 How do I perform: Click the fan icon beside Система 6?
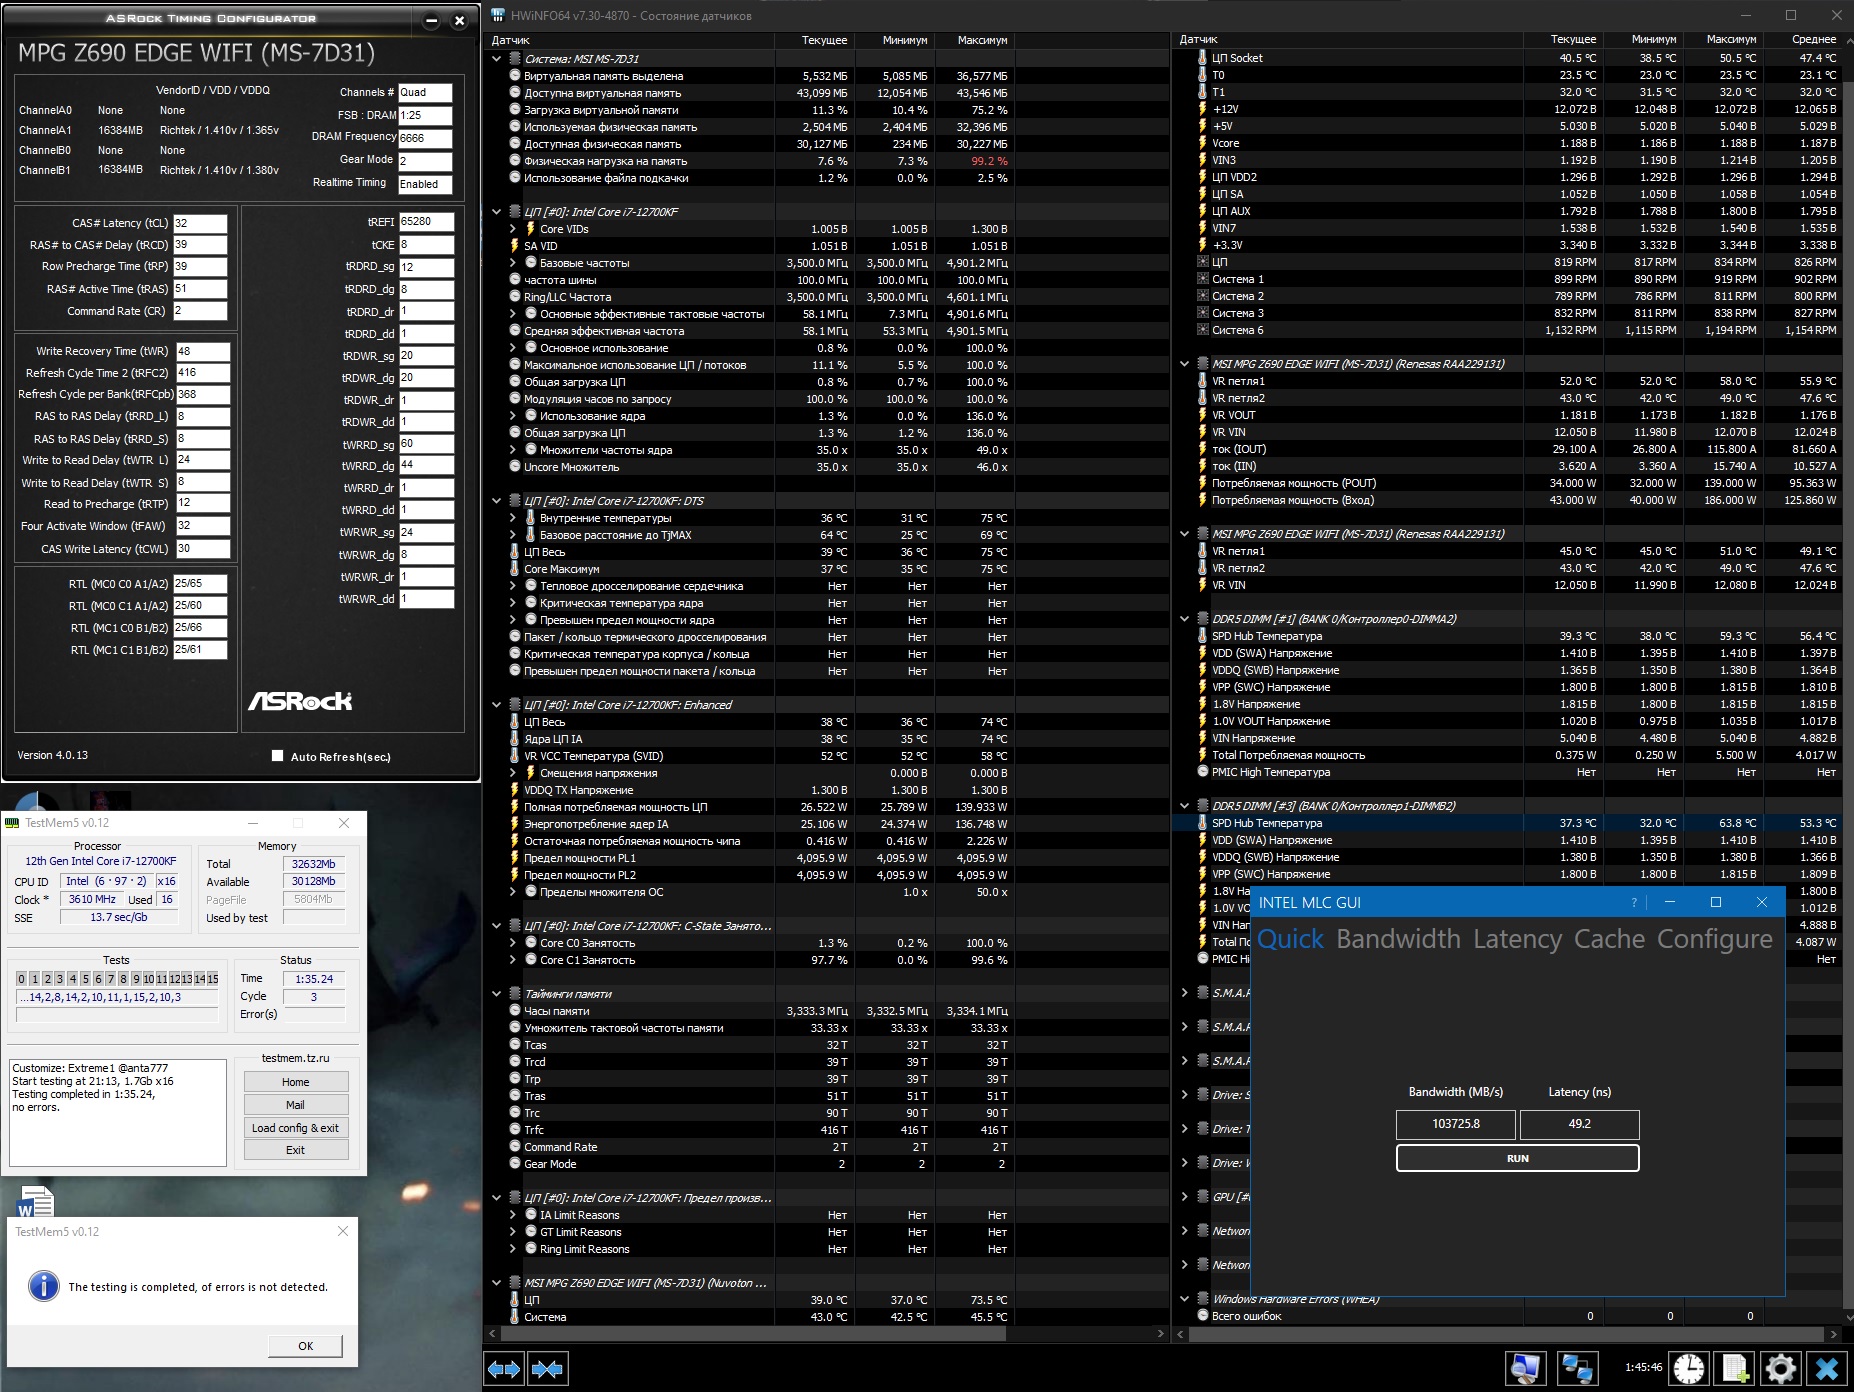point(1203,330)
